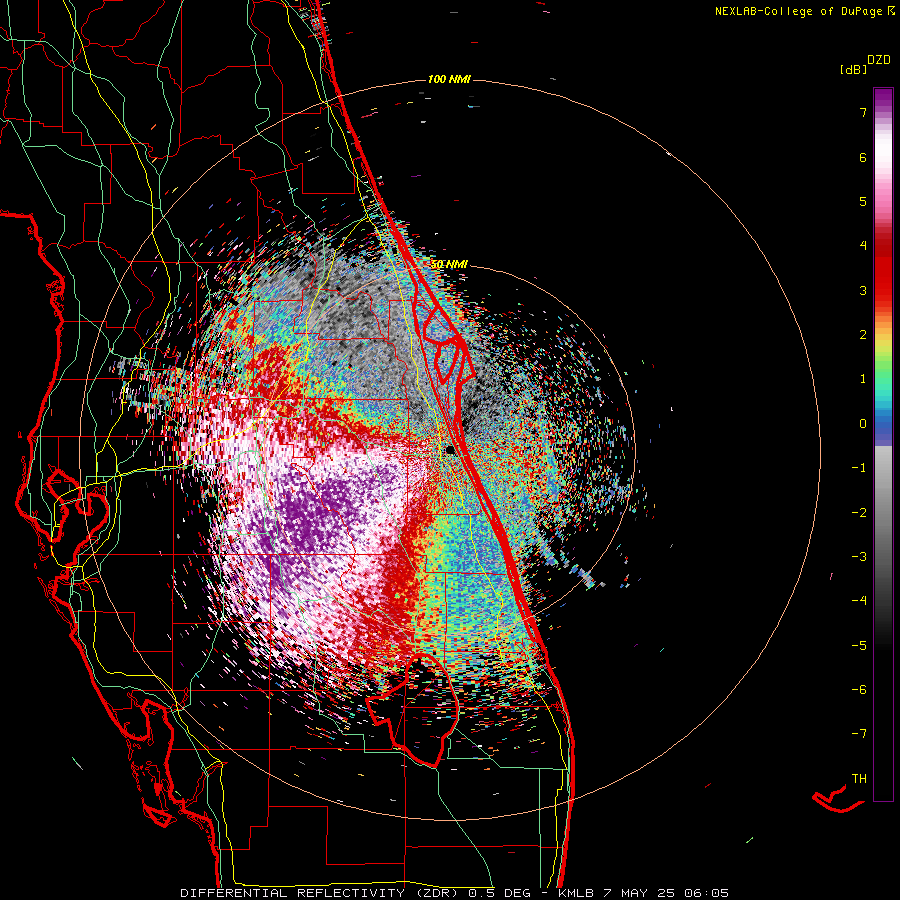Image resolution: width=900 pixels, height=900 pixels.
Task: Click the positive 3 value on the scale
Action: 863,290
